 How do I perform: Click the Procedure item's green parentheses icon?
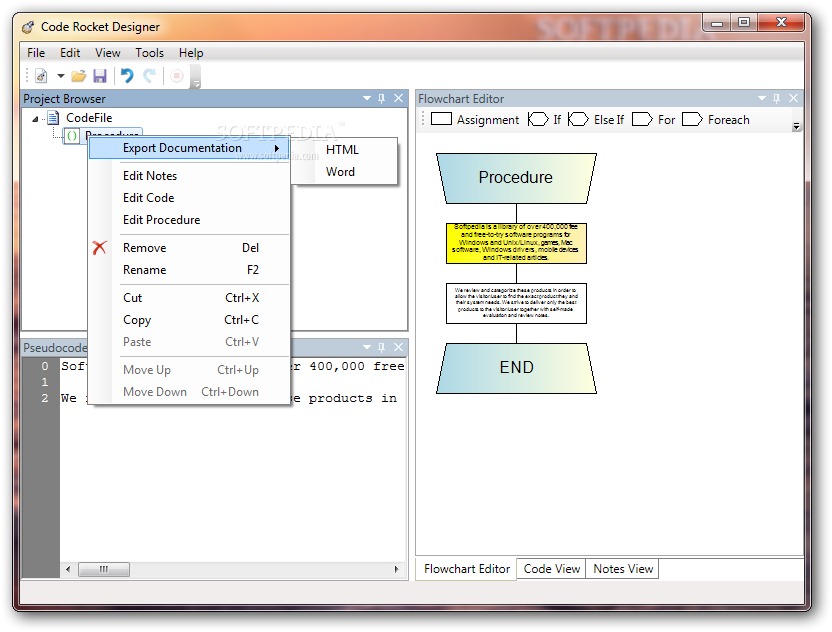72,136
